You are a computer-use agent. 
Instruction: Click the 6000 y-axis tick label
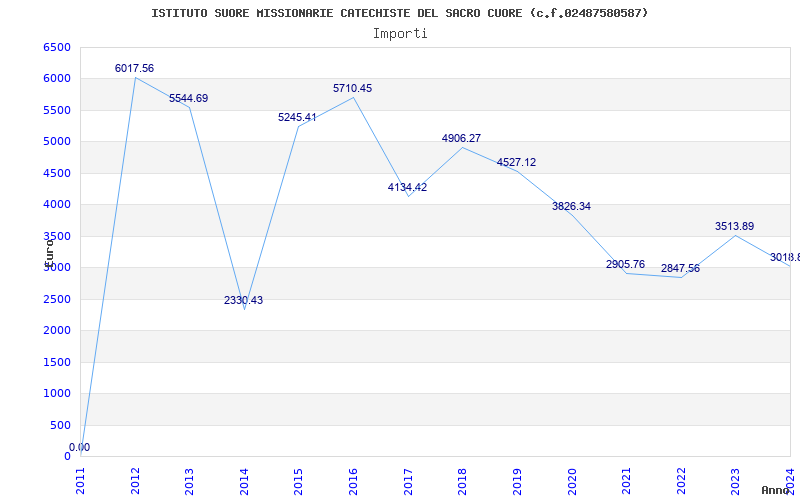(57, 79)
